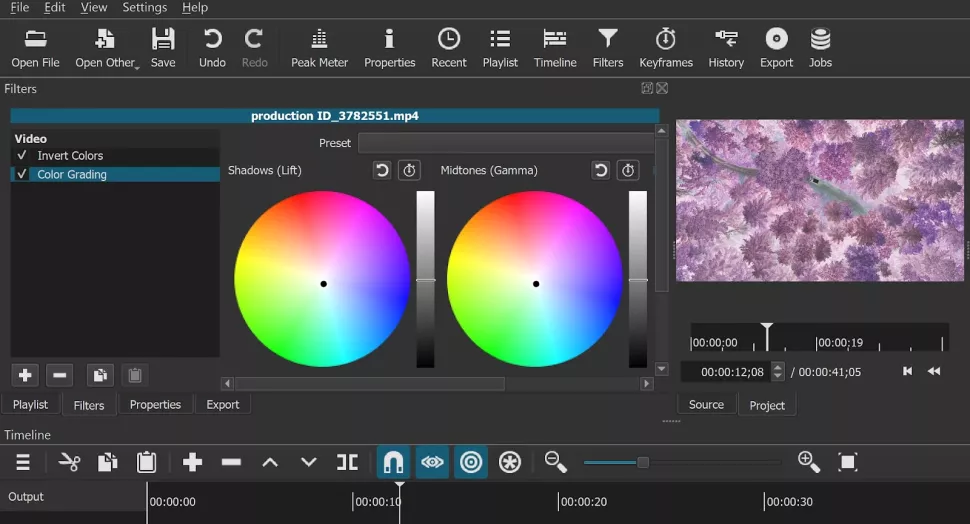Add a new filter with plus button
Viewport: 970px width, 524px height.
tap(26, 376)
